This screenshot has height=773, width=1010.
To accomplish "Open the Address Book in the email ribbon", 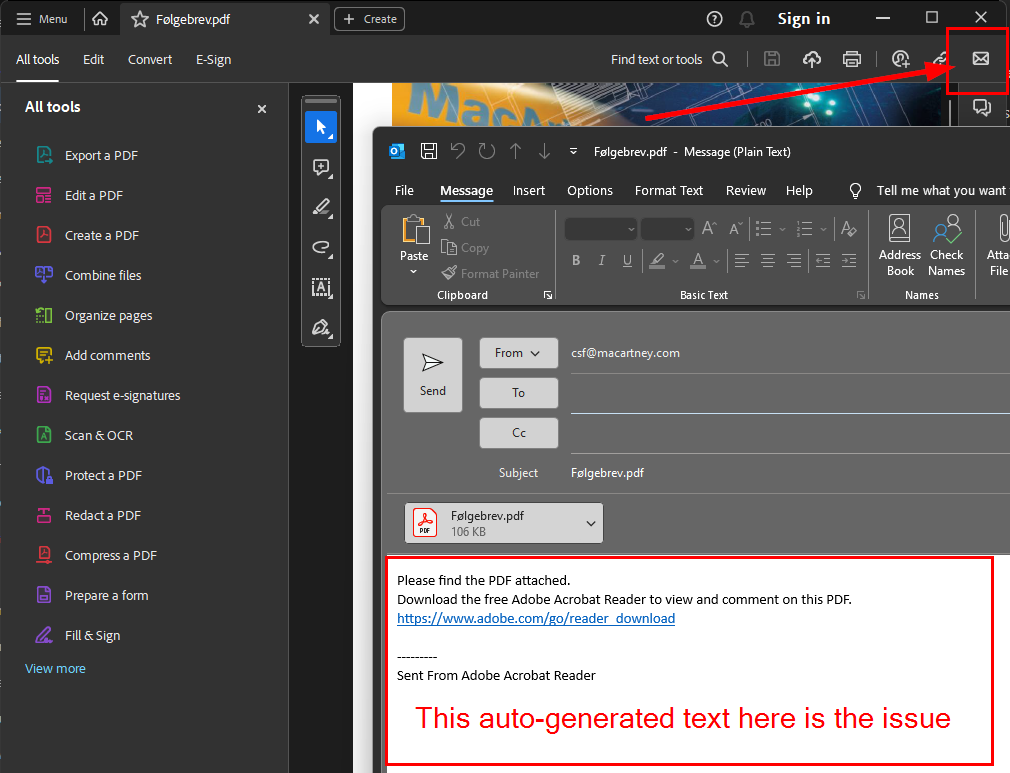I will [x=898, y=244].
